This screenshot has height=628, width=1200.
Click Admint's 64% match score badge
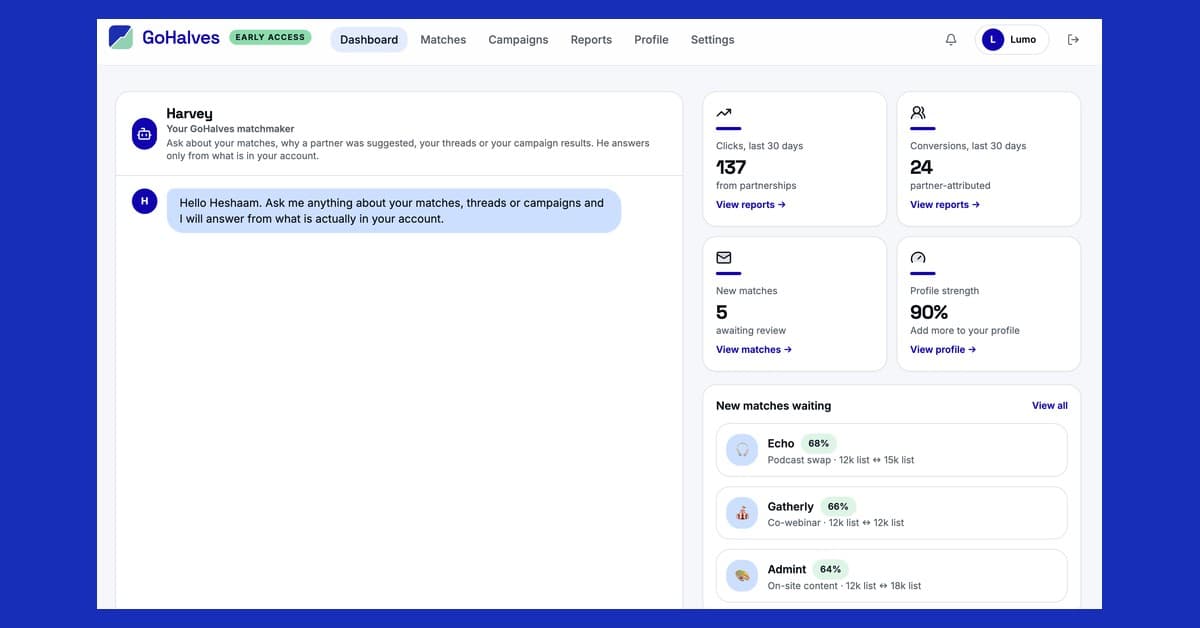[830, 569]
